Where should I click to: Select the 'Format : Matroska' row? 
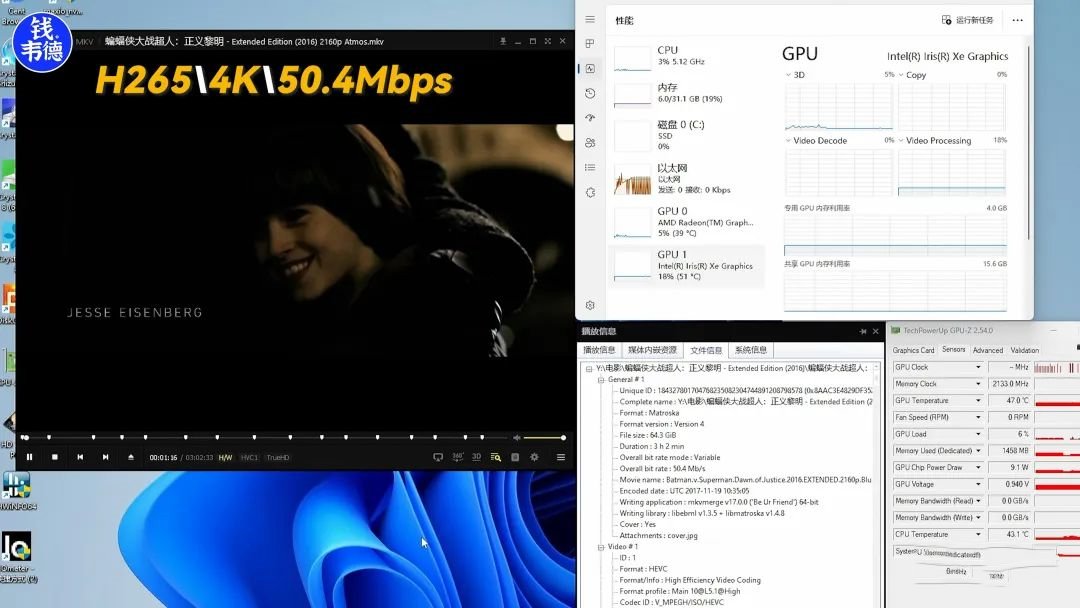point(649,413)
